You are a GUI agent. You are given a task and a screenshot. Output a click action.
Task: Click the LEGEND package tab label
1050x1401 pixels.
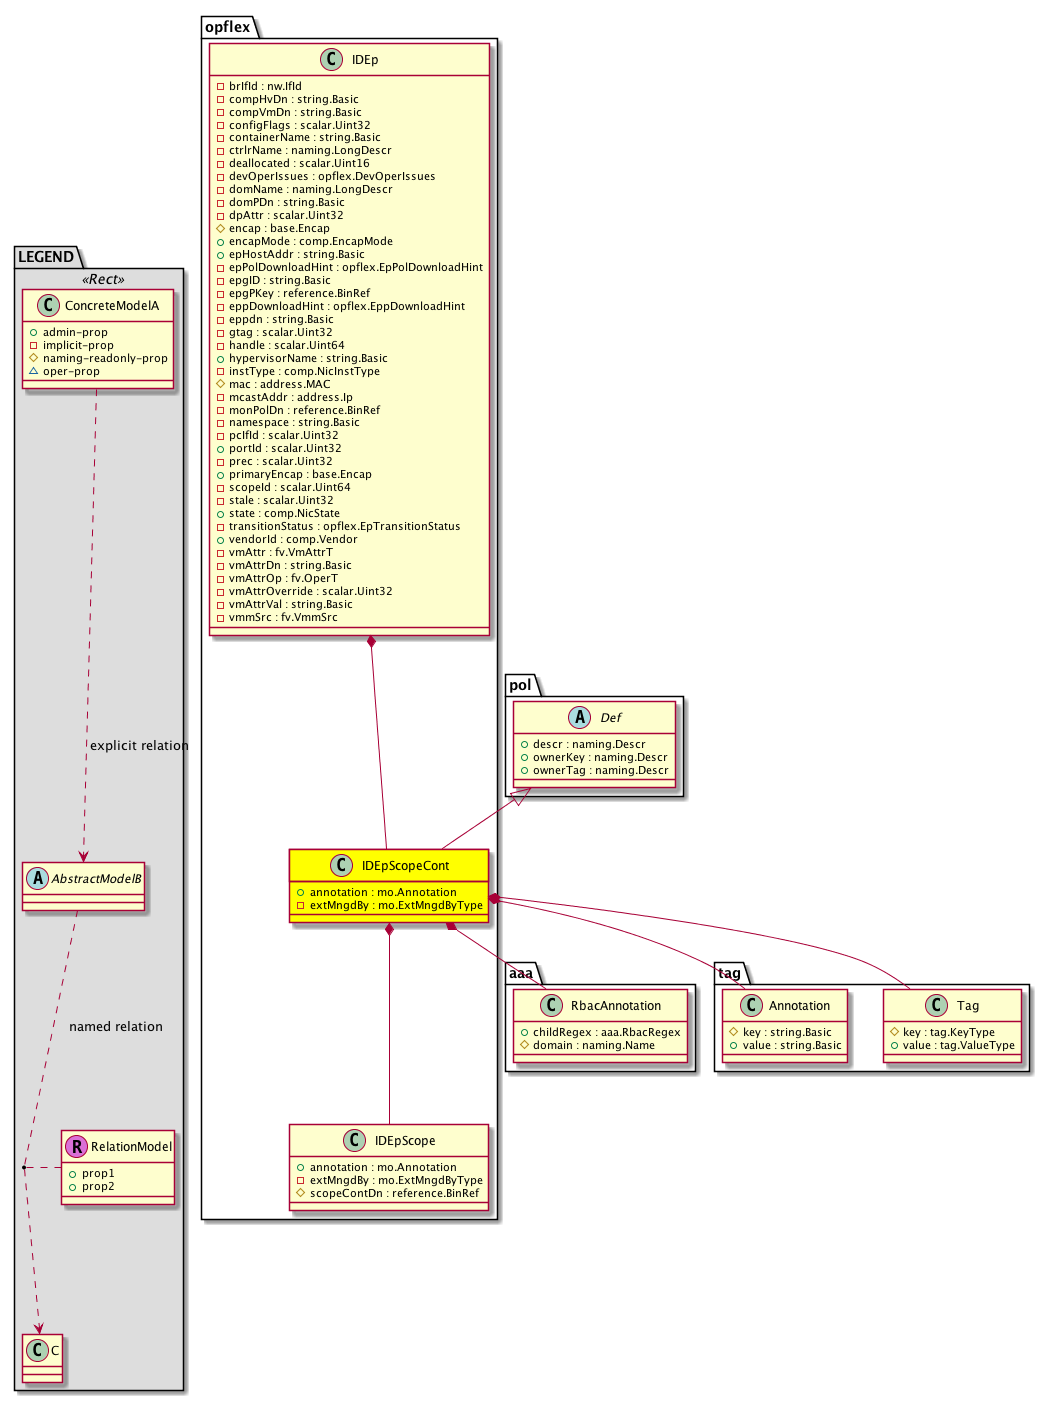[x=46, y=257]
